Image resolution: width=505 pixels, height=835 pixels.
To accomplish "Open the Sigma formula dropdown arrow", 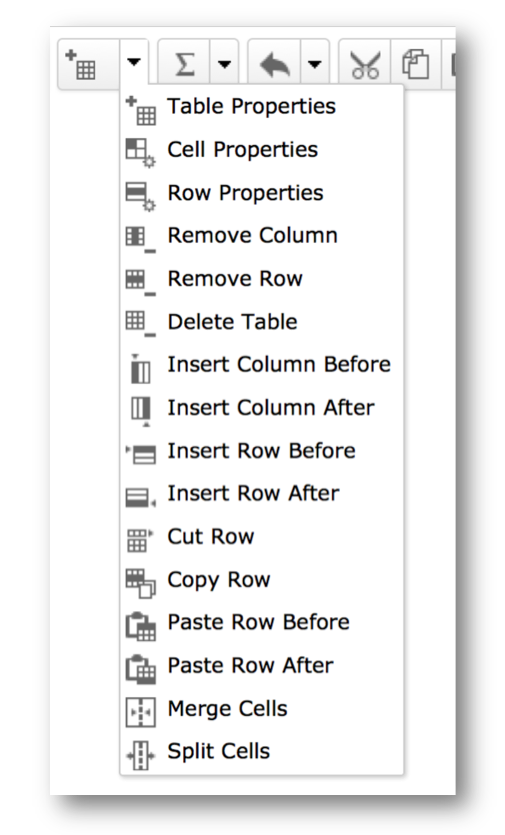I will click(224, 64).
